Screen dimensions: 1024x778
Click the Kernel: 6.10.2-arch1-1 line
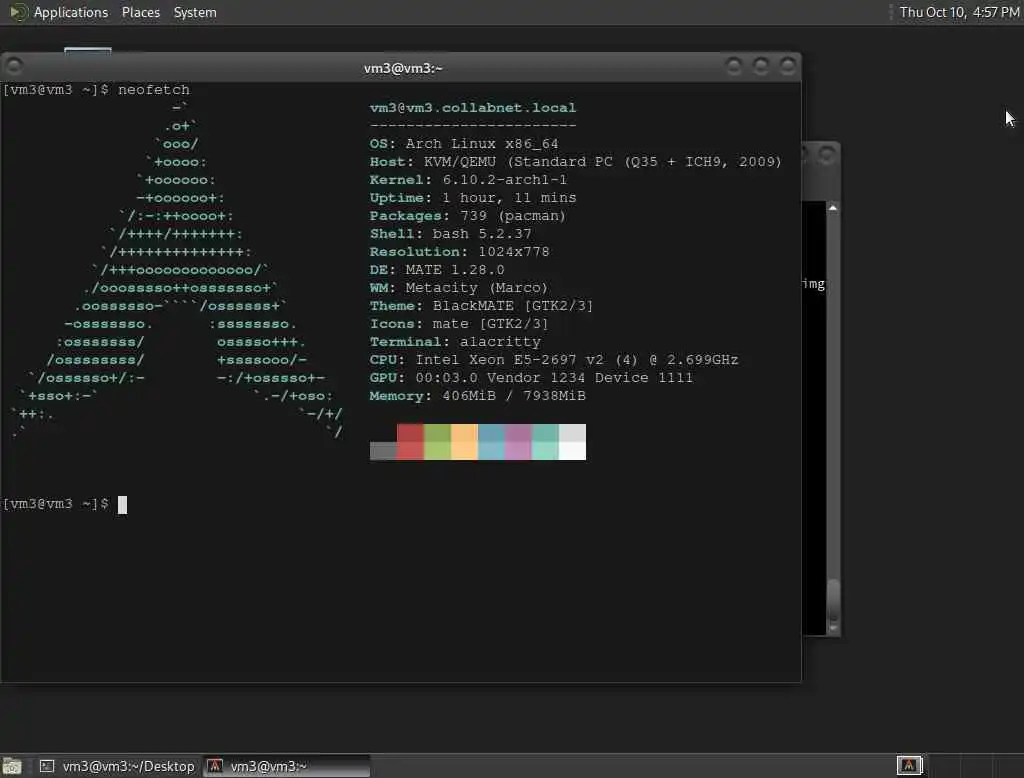468,180
